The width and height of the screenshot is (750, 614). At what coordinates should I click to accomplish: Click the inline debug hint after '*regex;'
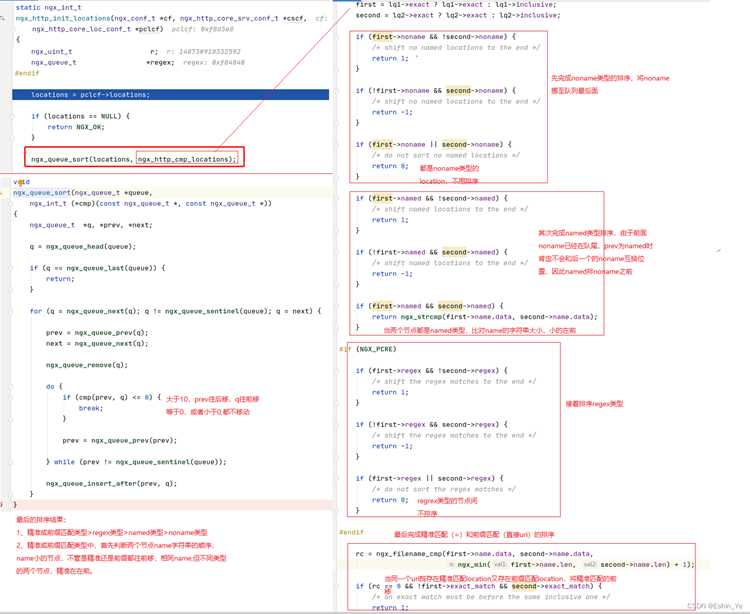(x=214, y=63)
